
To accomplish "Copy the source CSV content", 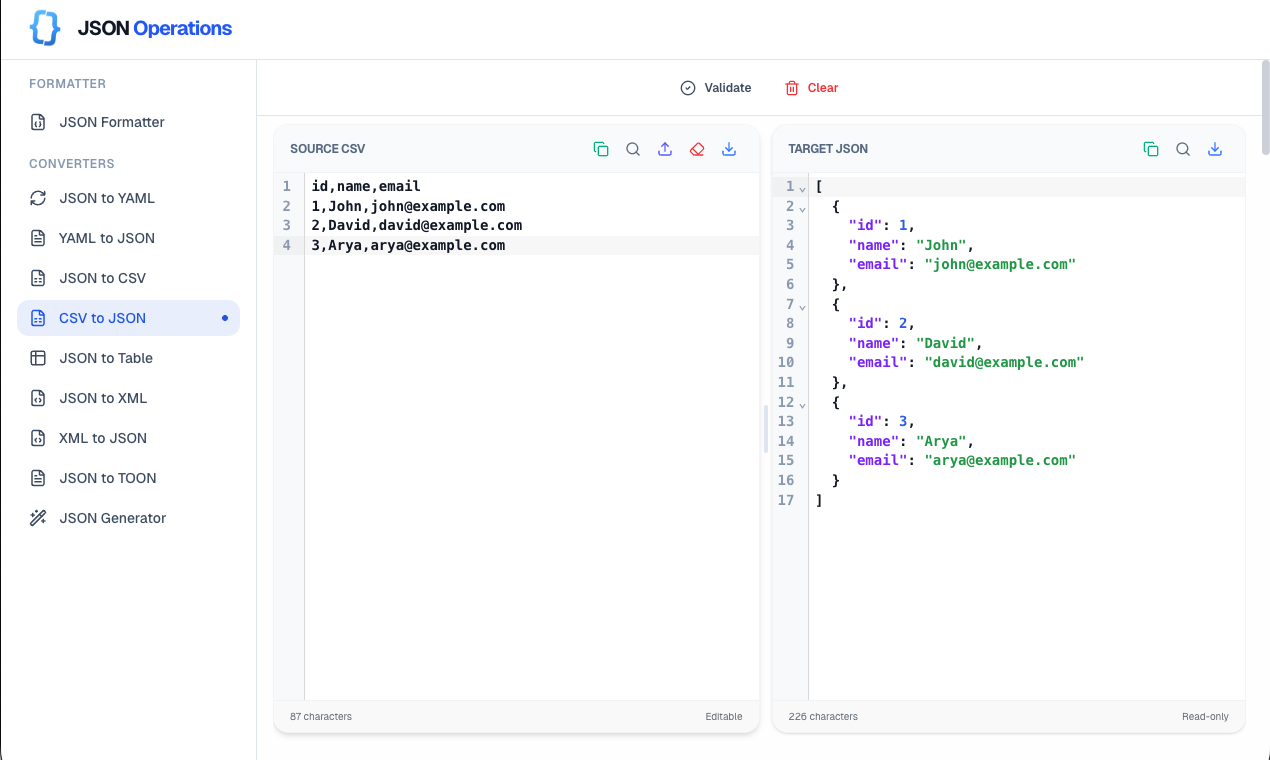I will pos(601,148).
